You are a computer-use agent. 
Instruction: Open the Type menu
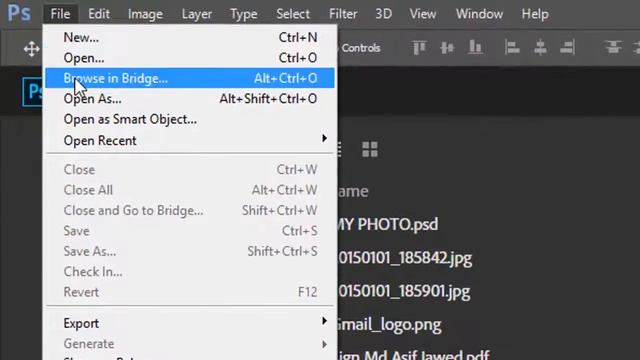coord(244,14)
